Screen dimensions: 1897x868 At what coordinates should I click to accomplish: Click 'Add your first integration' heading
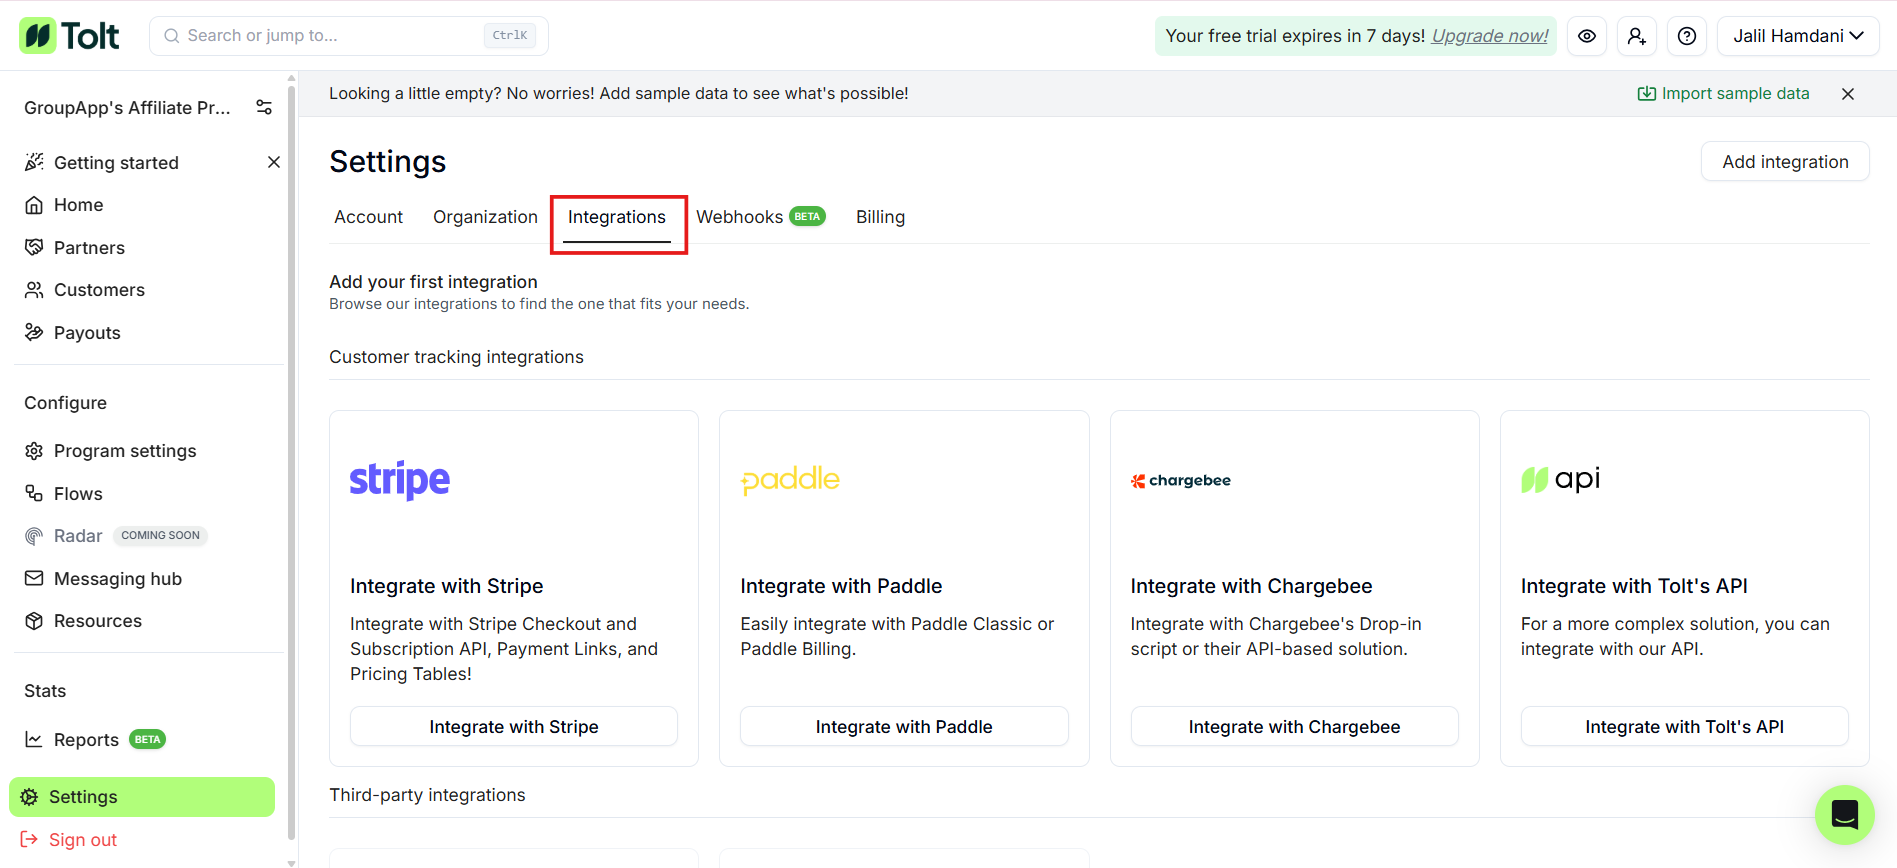point(434,282)
